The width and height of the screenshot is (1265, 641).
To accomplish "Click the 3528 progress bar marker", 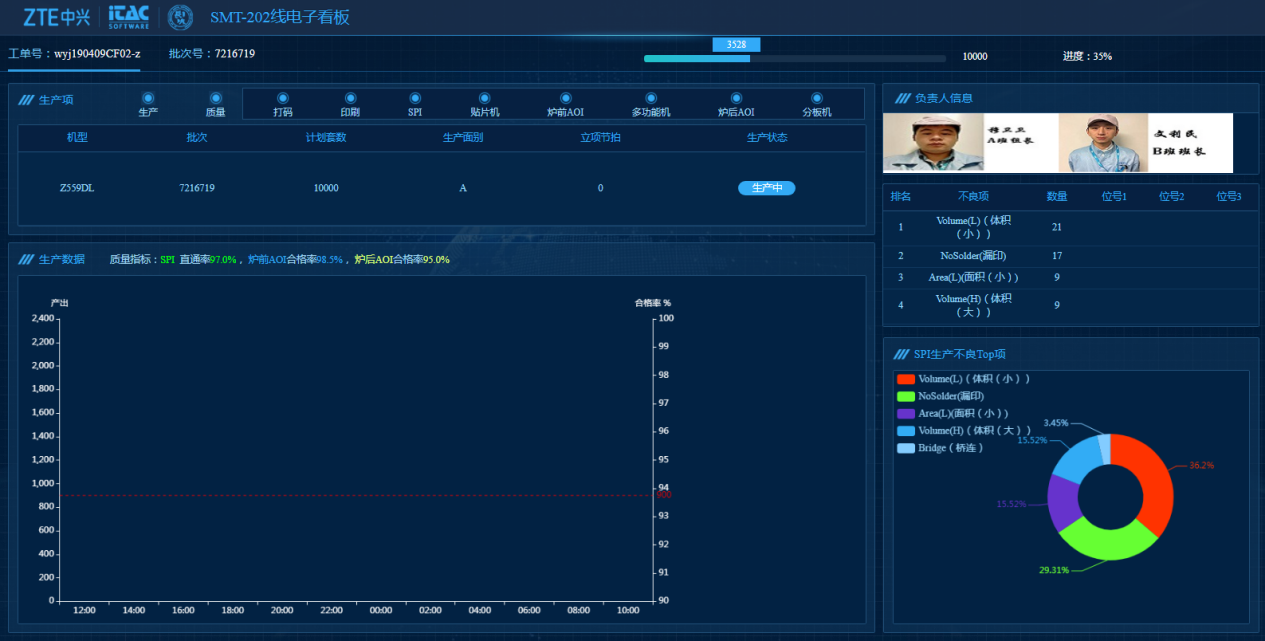I will 736,45.
